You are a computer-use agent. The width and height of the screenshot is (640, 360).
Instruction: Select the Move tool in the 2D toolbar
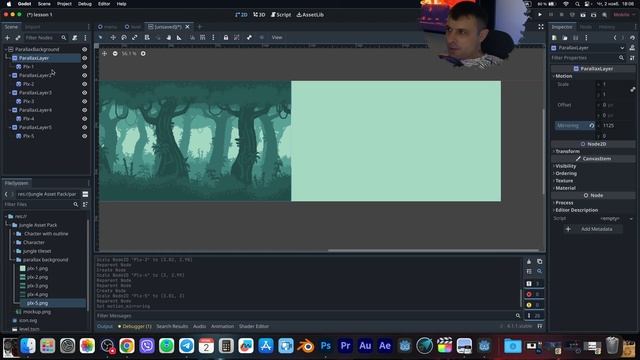pyautogui.click(x=113, y=37)
